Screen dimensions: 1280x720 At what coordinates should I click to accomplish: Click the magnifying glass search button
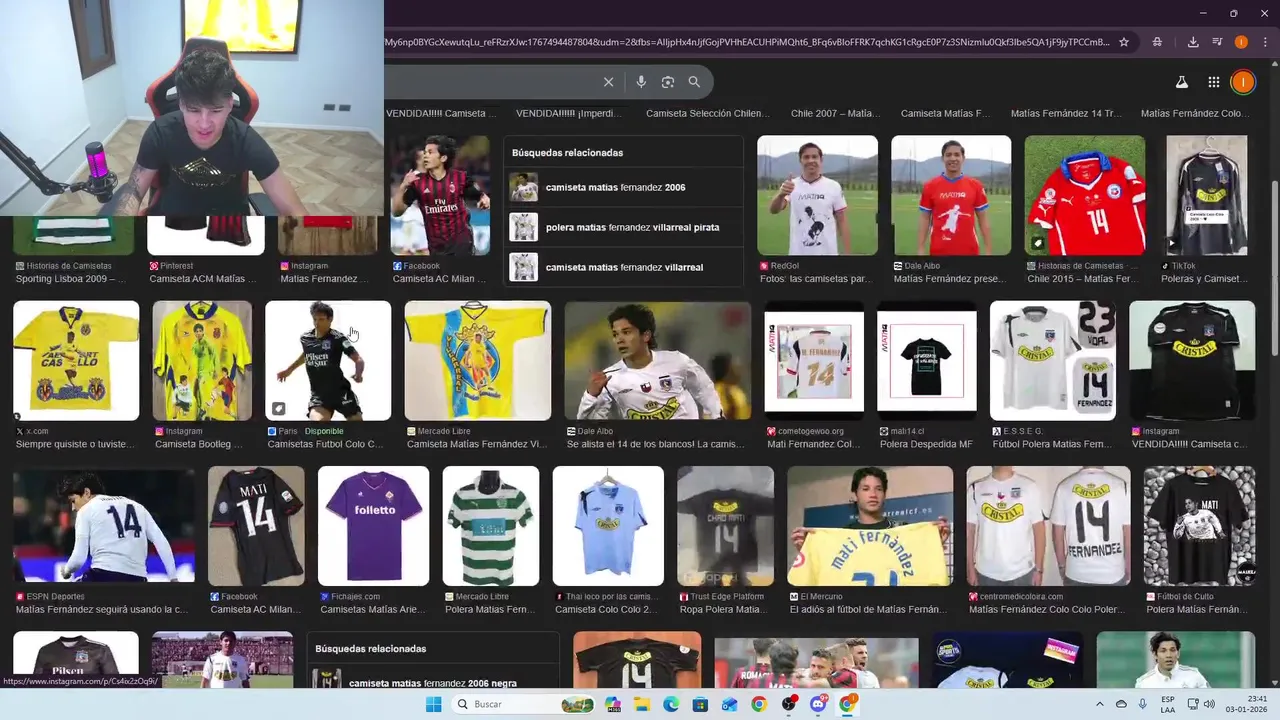[x=694, y=82]
